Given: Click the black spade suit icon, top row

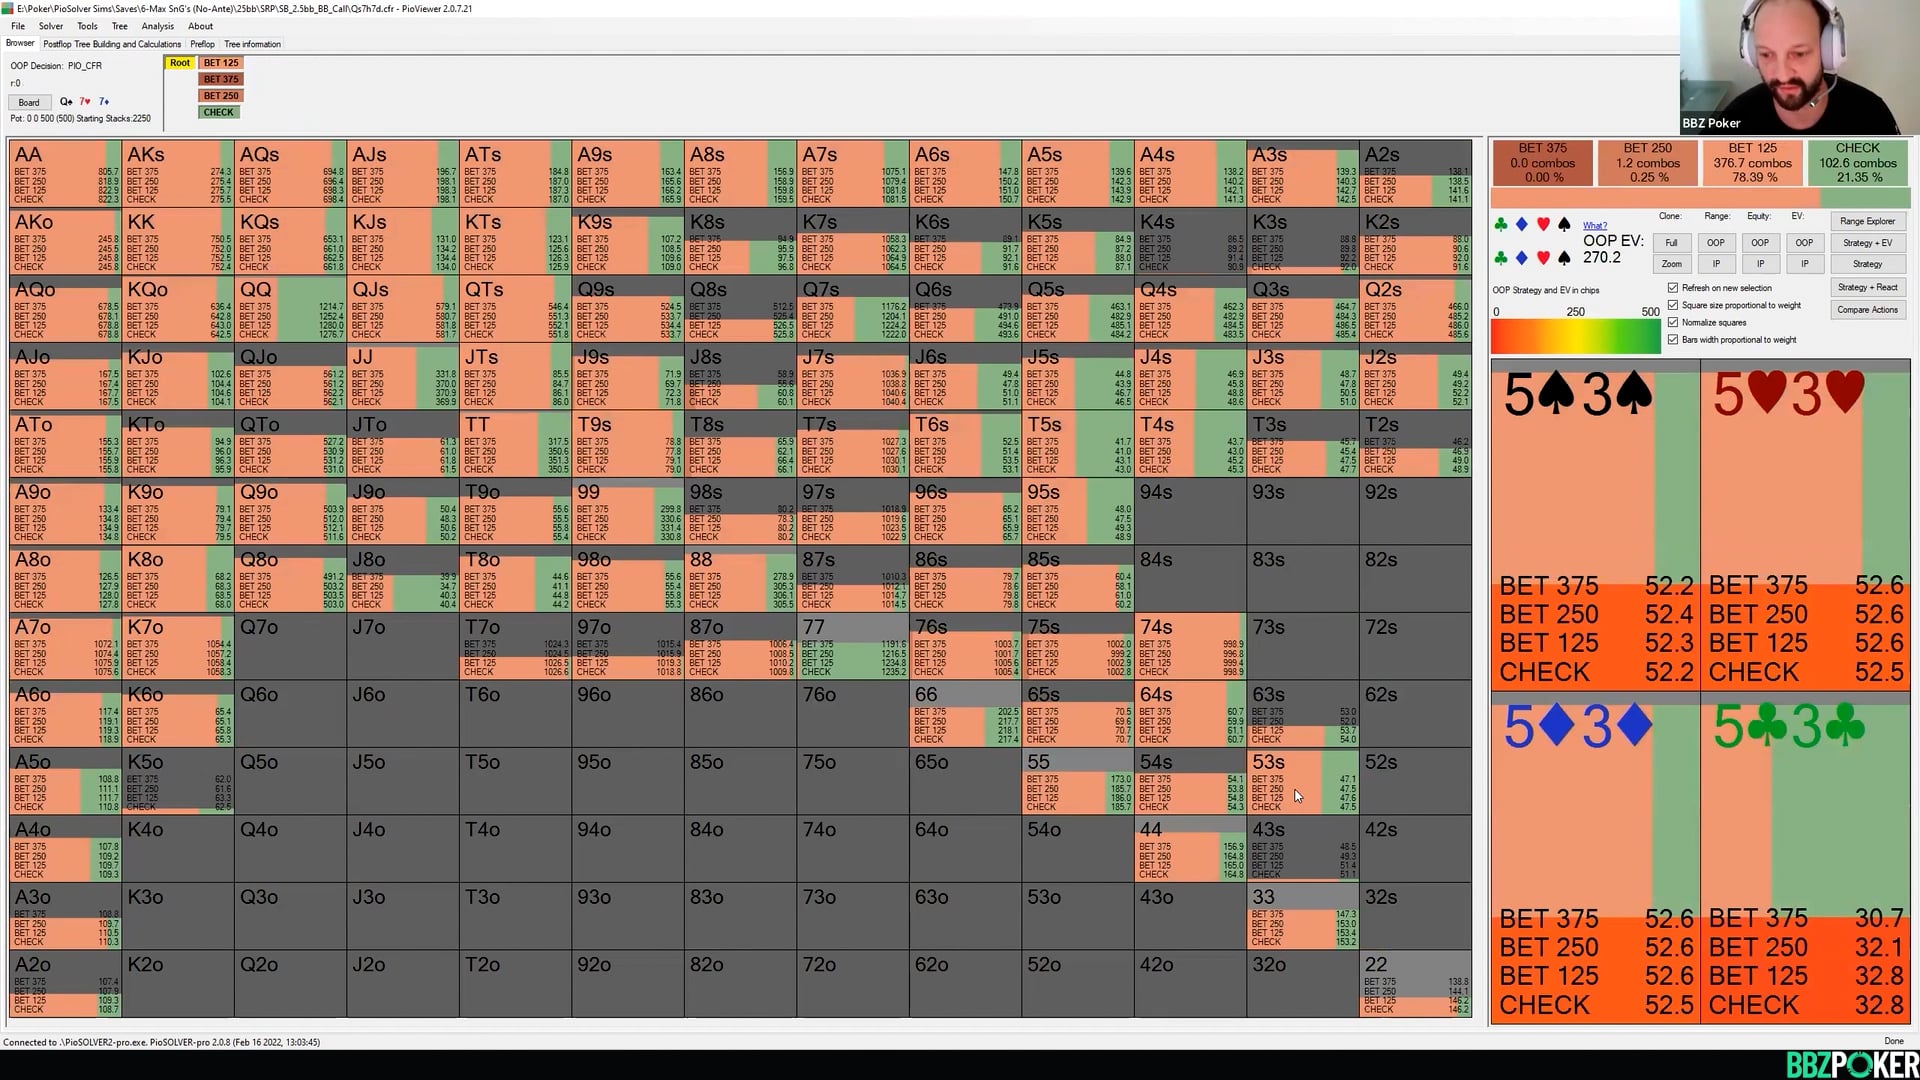Looking at the screenshot, I should tap(1564, 225).
